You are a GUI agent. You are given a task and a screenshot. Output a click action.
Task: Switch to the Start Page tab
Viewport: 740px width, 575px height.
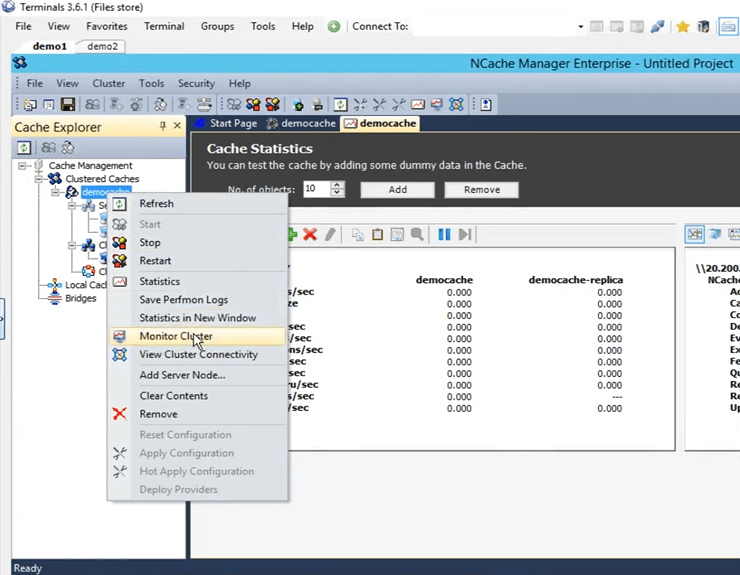(227, 124)
